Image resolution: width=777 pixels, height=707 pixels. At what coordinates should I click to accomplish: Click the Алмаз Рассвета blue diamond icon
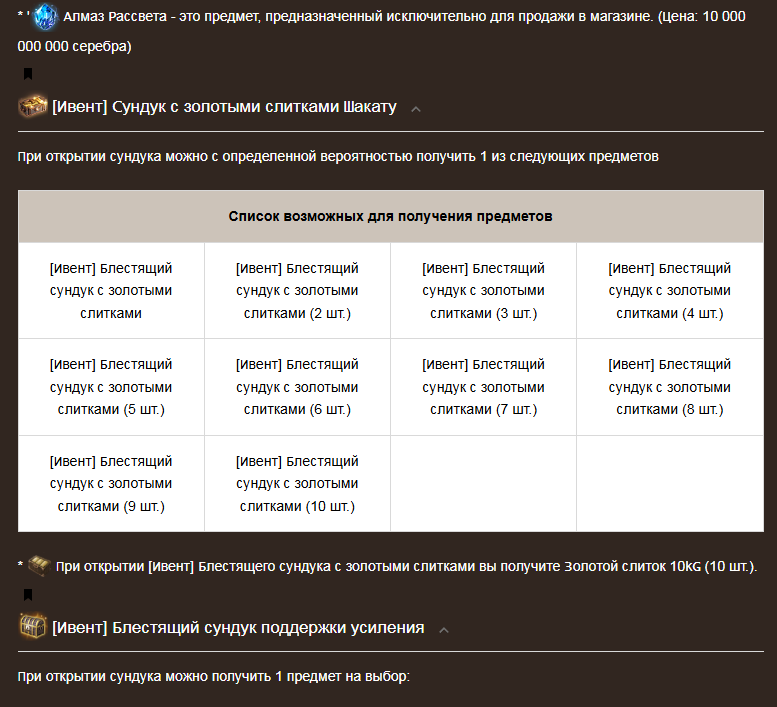(46, 16)
